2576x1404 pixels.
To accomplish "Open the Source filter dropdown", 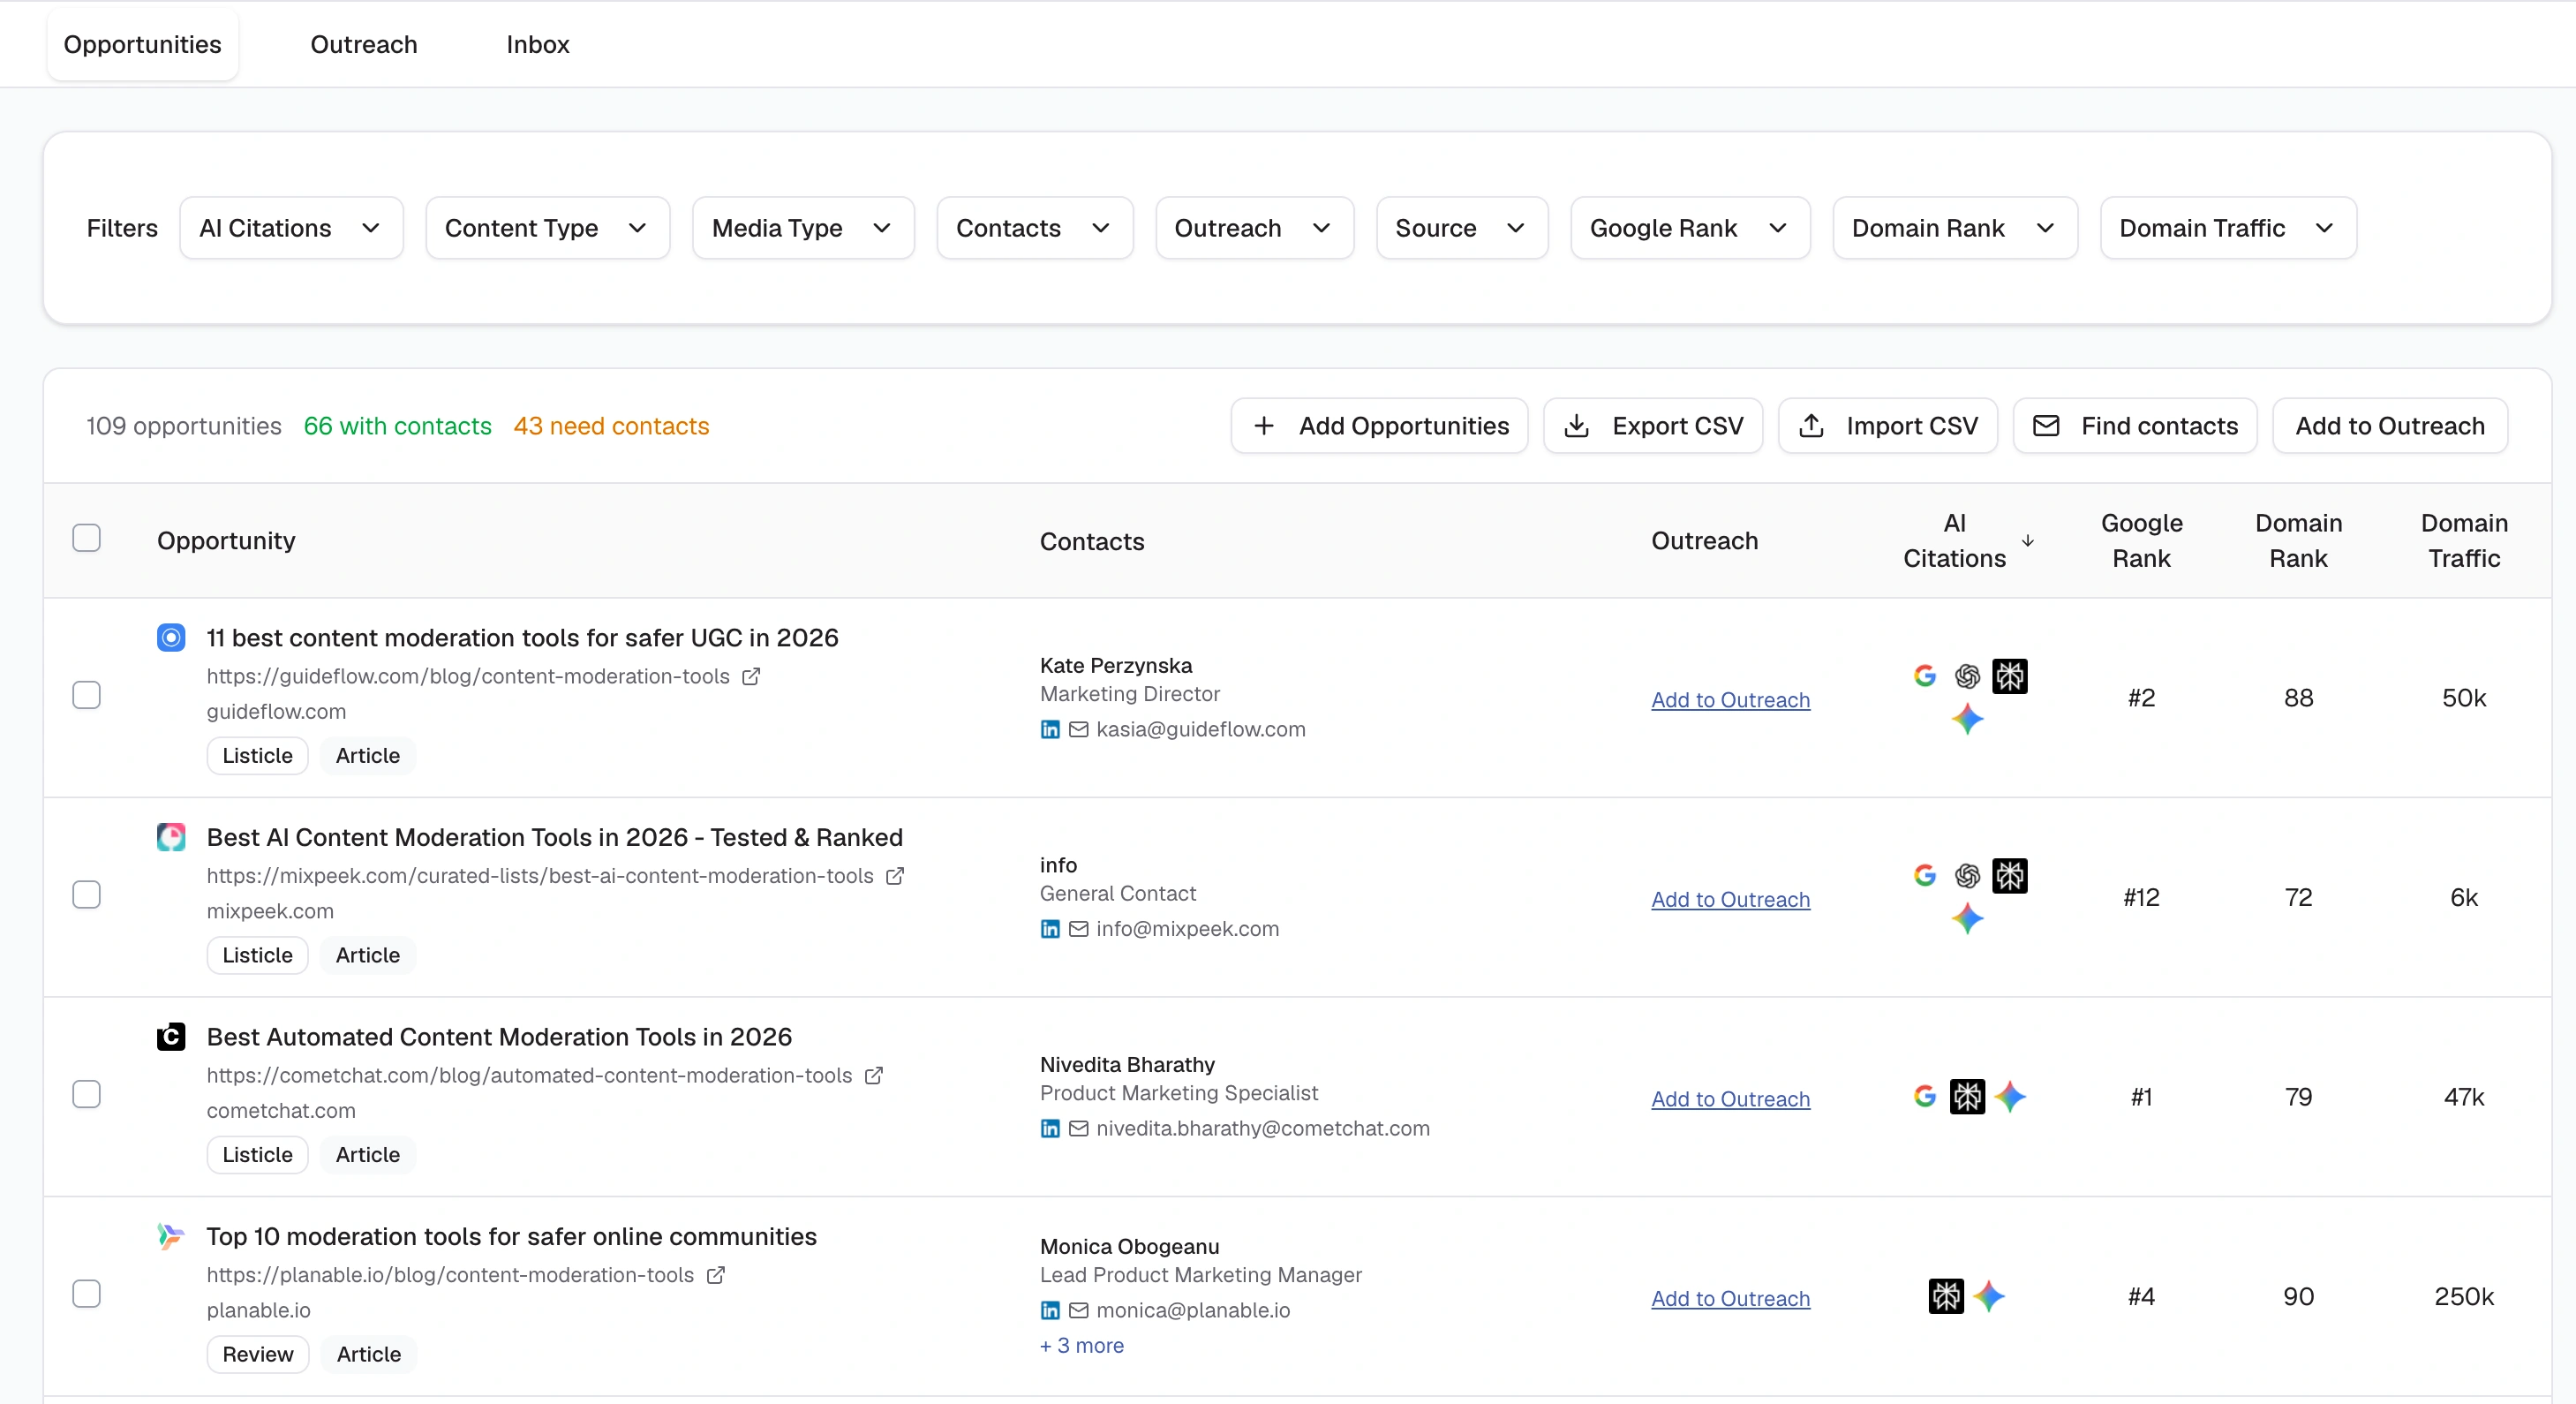I will click(x=1462, y=228).
